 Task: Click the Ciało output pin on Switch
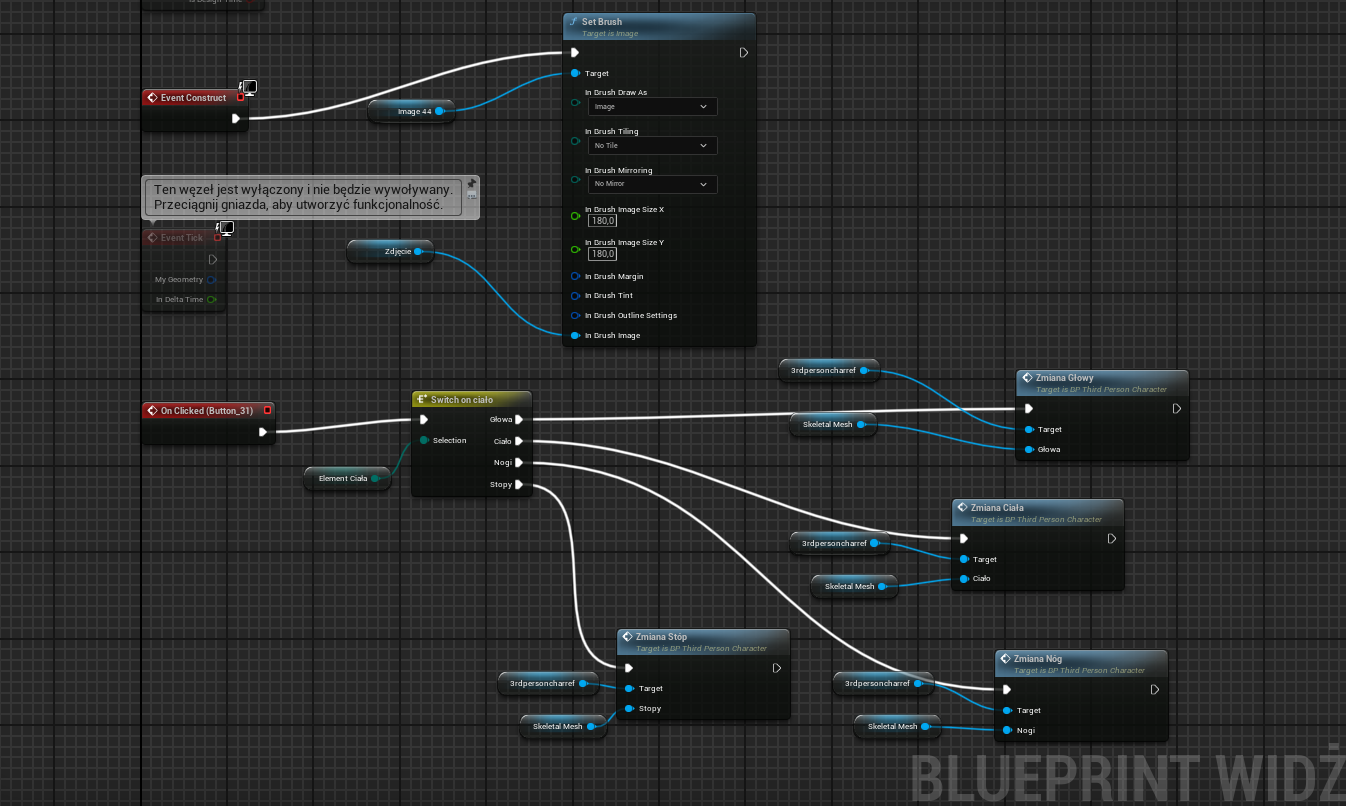coord(519,441)
